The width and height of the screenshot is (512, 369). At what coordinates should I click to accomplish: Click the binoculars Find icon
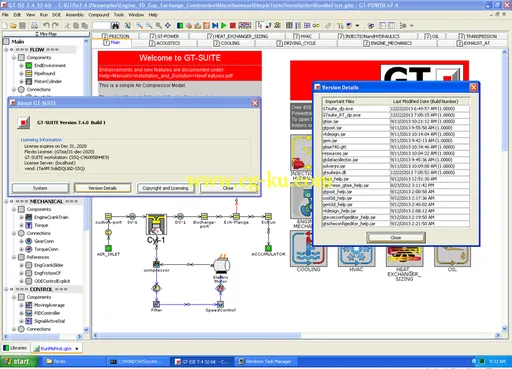pyautogui.click(x=115, y=25)
